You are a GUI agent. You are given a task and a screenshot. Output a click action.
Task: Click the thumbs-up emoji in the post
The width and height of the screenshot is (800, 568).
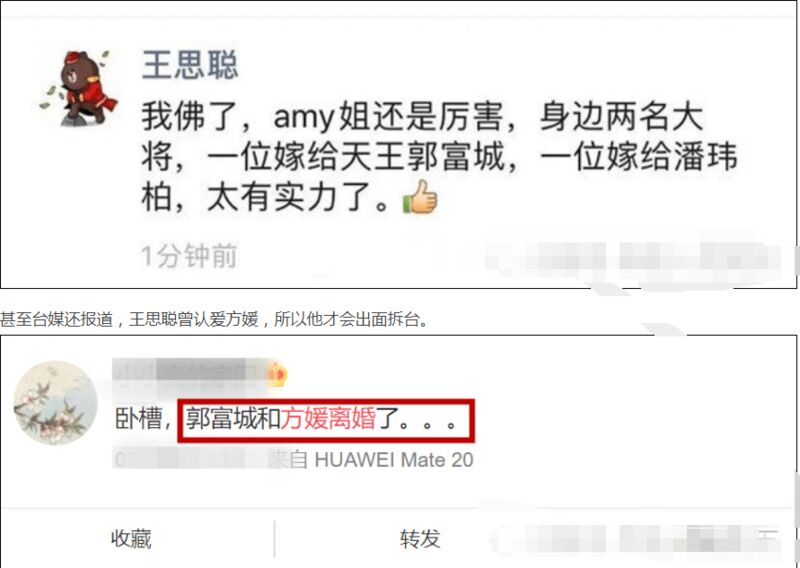point(420,197)
